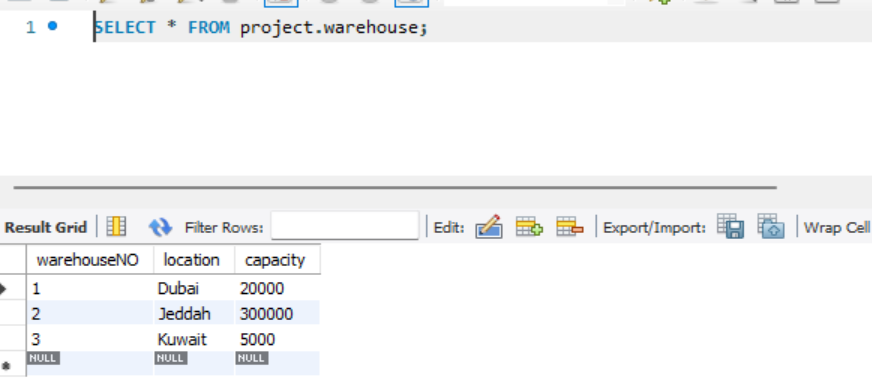Screen dimensions: 872x392
Task: Export recordset to an external file
Action: pos(731,226)
